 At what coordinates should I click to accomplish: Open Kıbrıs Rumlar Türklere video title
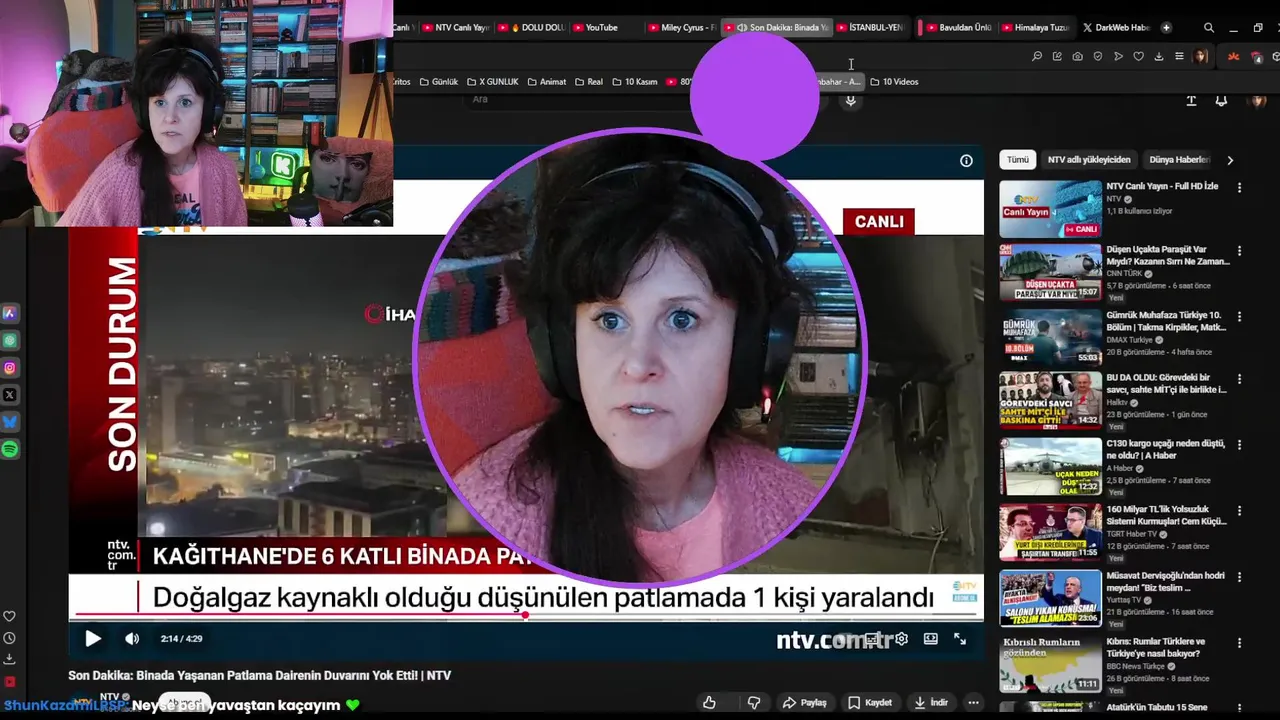[x=1156, y=647]
